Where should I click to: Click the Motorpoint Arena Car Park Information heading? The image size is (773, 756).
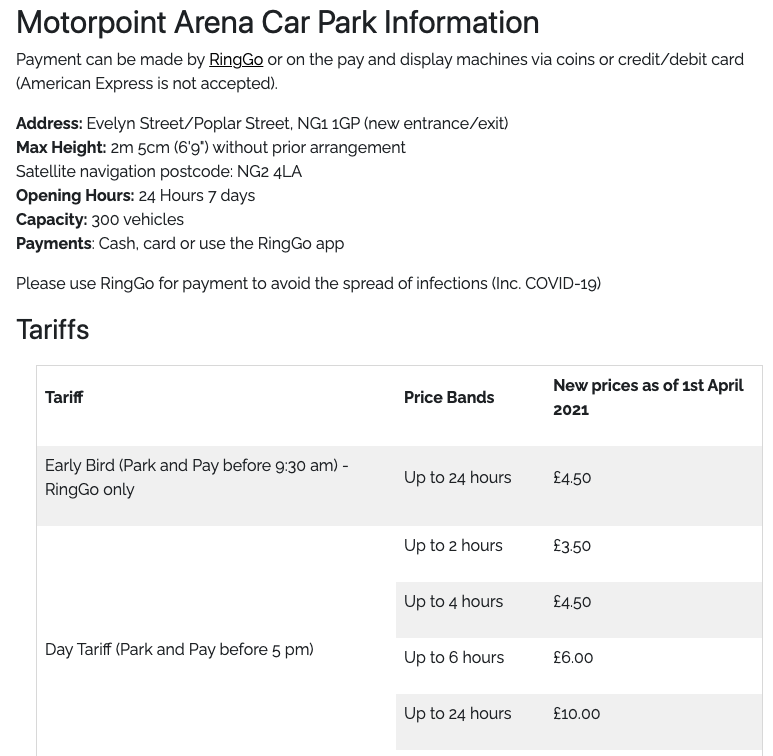277,22
